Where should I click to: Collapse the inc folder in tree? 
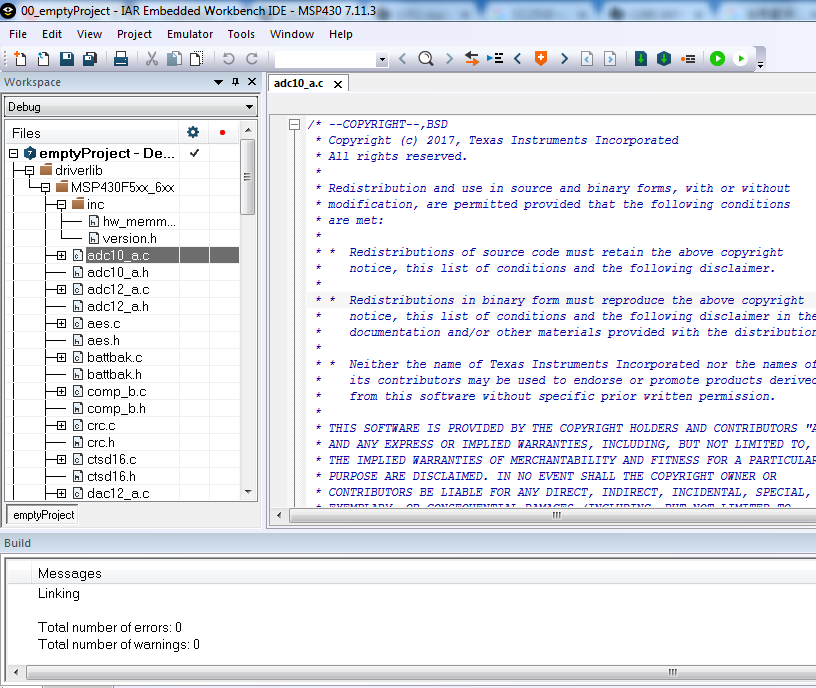point(62,205)
